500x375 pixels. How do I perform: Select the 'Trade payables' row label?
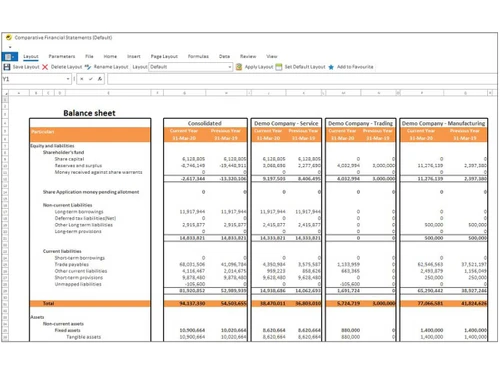[x=72, y=264]
